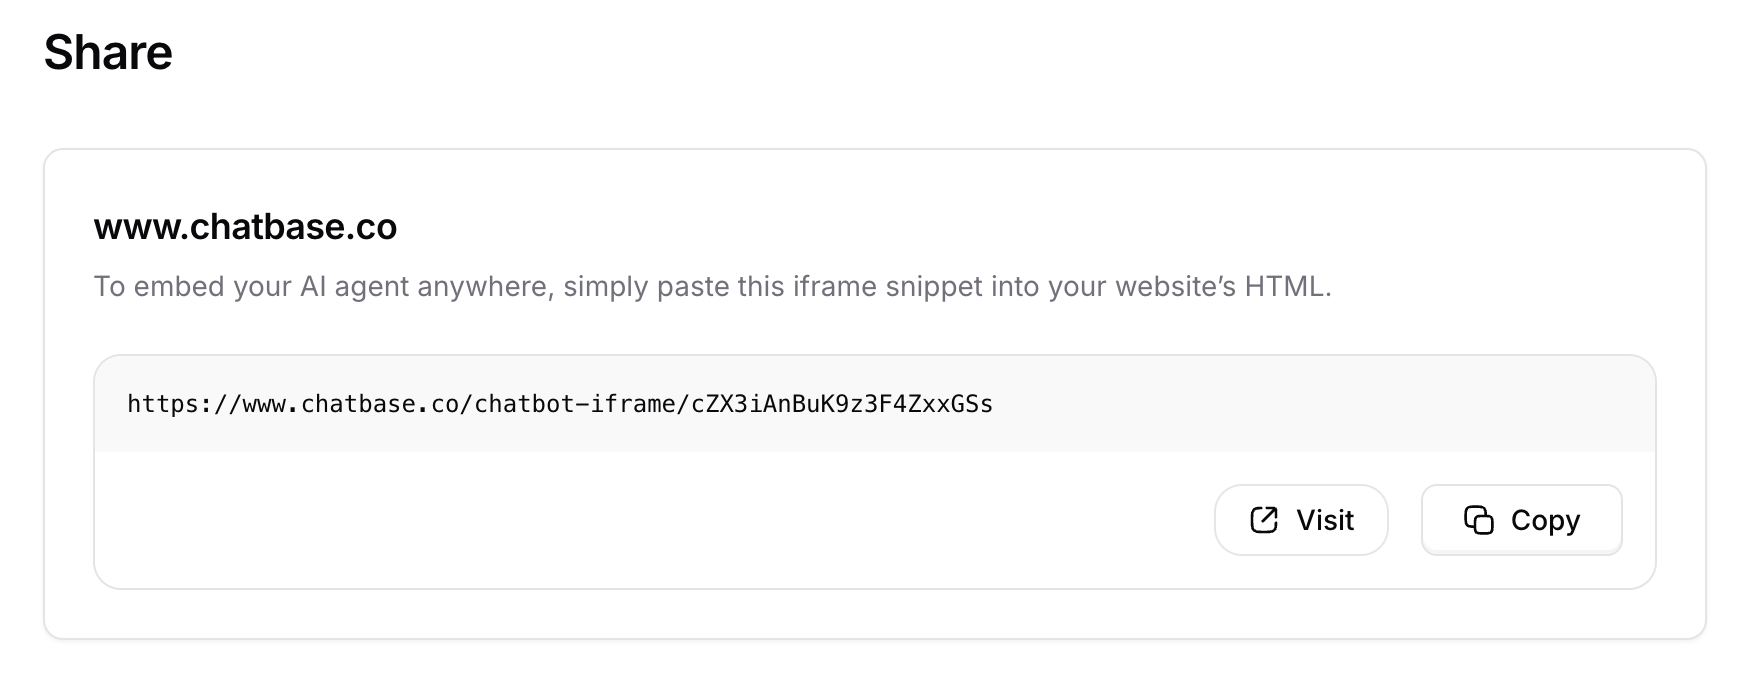Click the duplicate icon beside Copy

coord(1479,520)
